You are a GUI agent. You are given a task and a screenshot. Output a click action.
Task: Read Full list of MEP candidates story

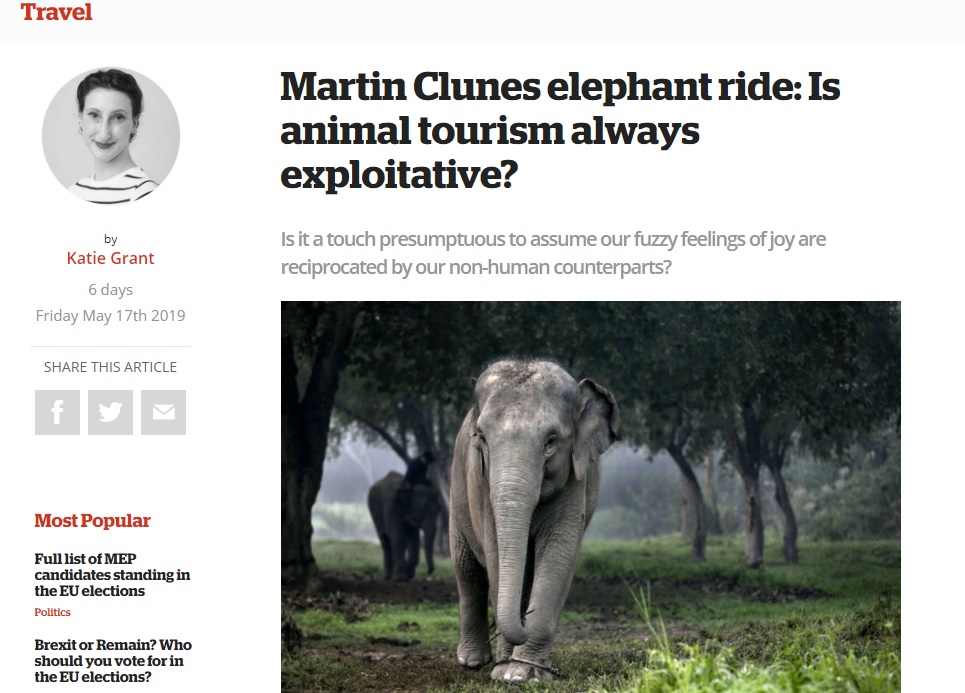[112, 574]
